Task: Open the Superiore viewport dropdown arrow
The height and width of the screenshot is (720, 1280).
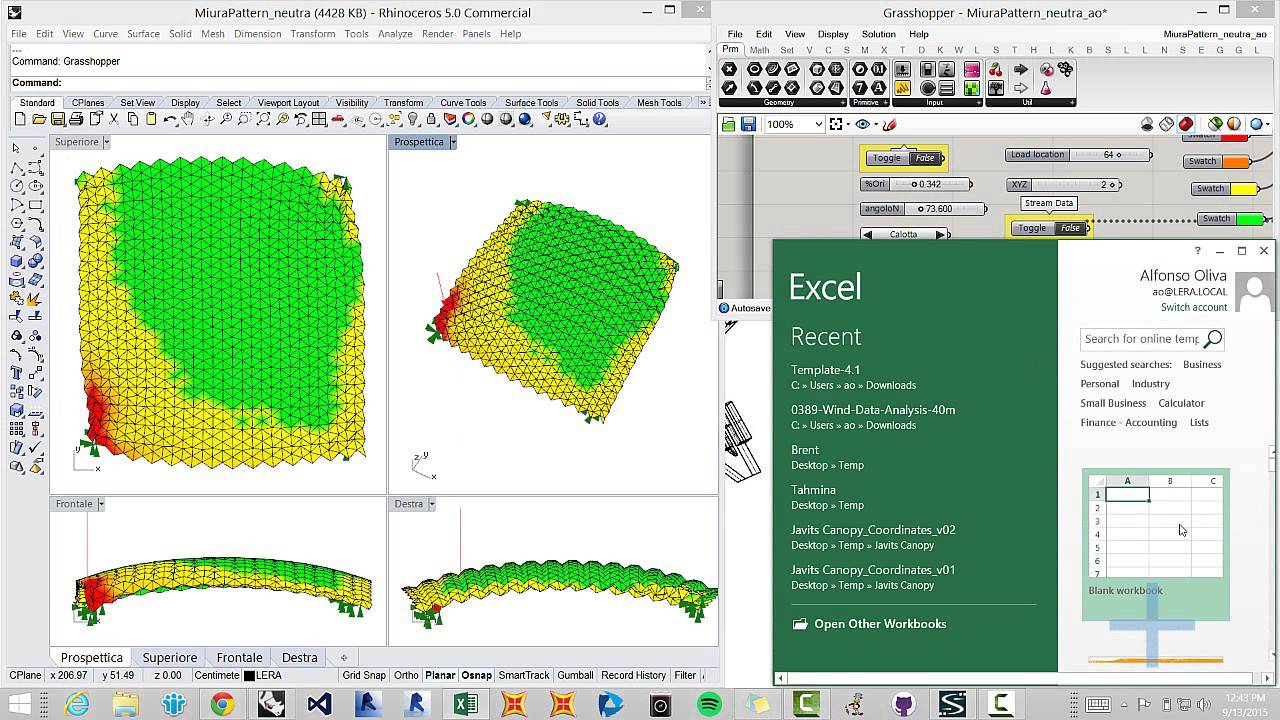Action: [106, 142]
